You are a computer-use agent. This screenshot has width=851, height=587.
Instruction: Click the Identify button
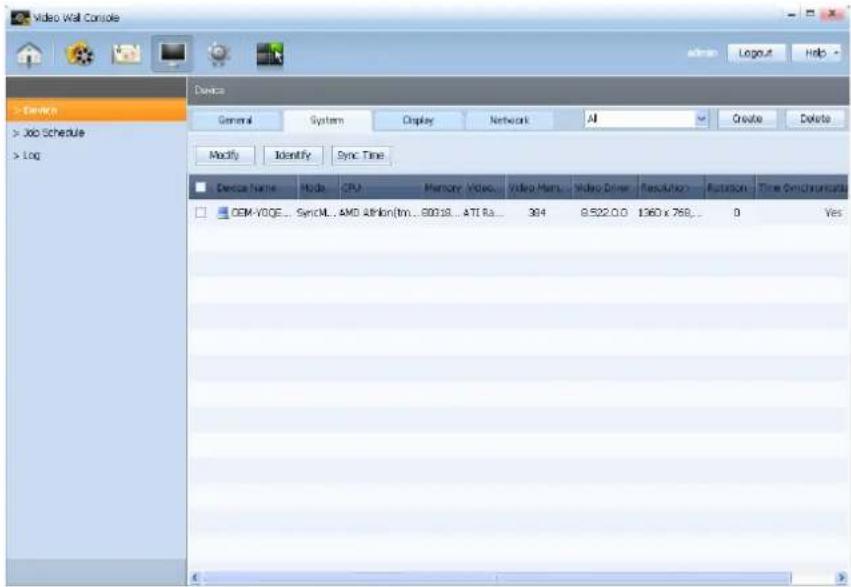[293, 155]
